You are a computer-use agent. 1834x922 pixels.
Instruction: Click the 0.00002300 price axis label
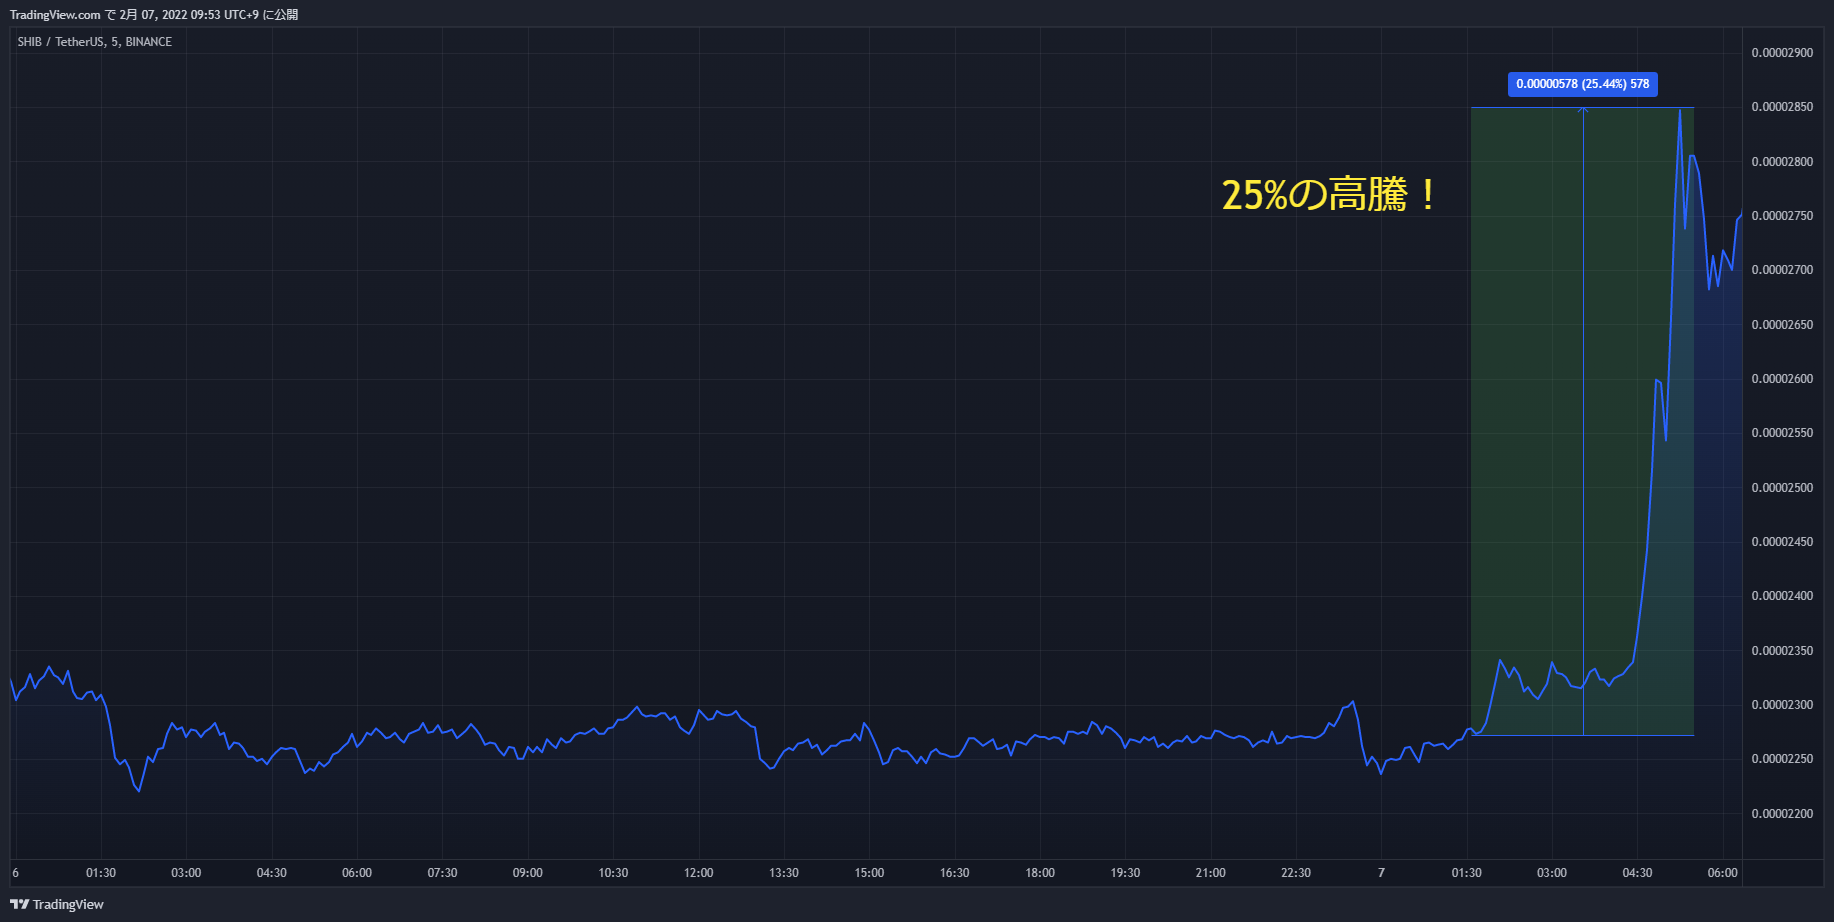coord(1782,705)
